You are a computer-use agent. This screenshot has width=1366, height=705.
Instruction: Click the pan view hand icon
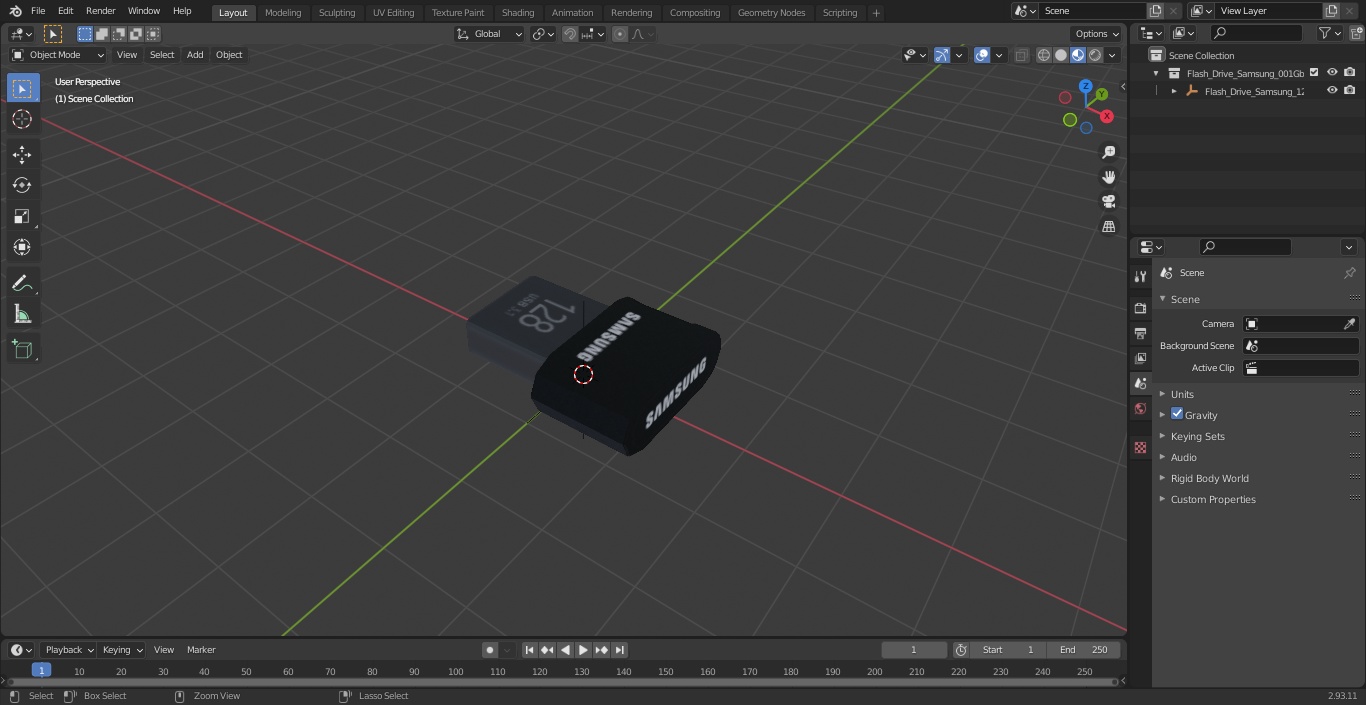coord(1108,177)
